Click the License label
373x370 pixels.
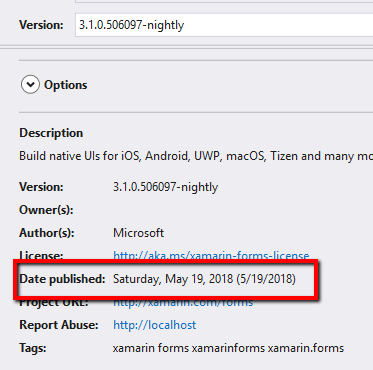pyautogui.click(x=41, y=256)
